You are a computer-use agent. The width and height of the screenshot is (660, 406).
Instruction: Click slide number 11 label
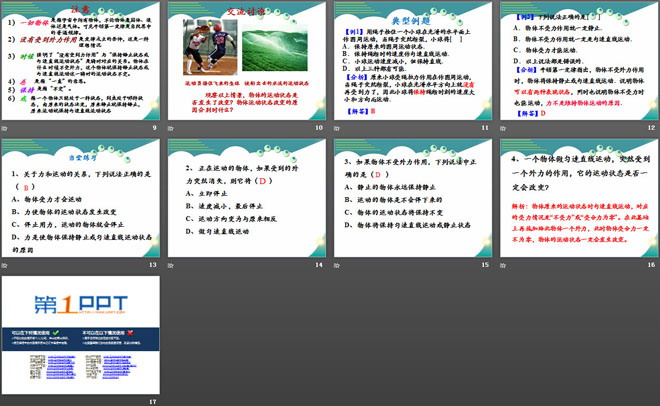[485, 127]
